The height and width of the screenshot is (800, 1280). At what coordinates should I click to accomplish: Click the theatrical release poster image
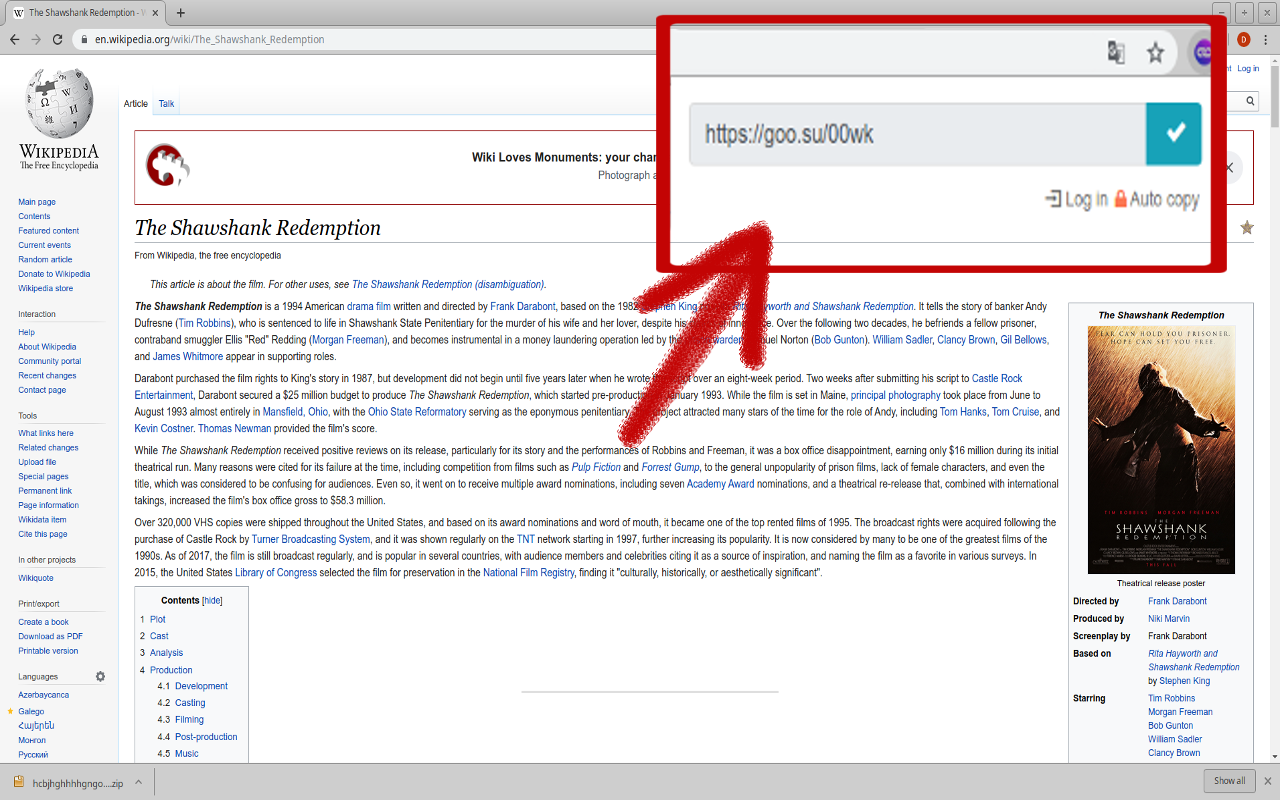click(x=1161, y=449)
